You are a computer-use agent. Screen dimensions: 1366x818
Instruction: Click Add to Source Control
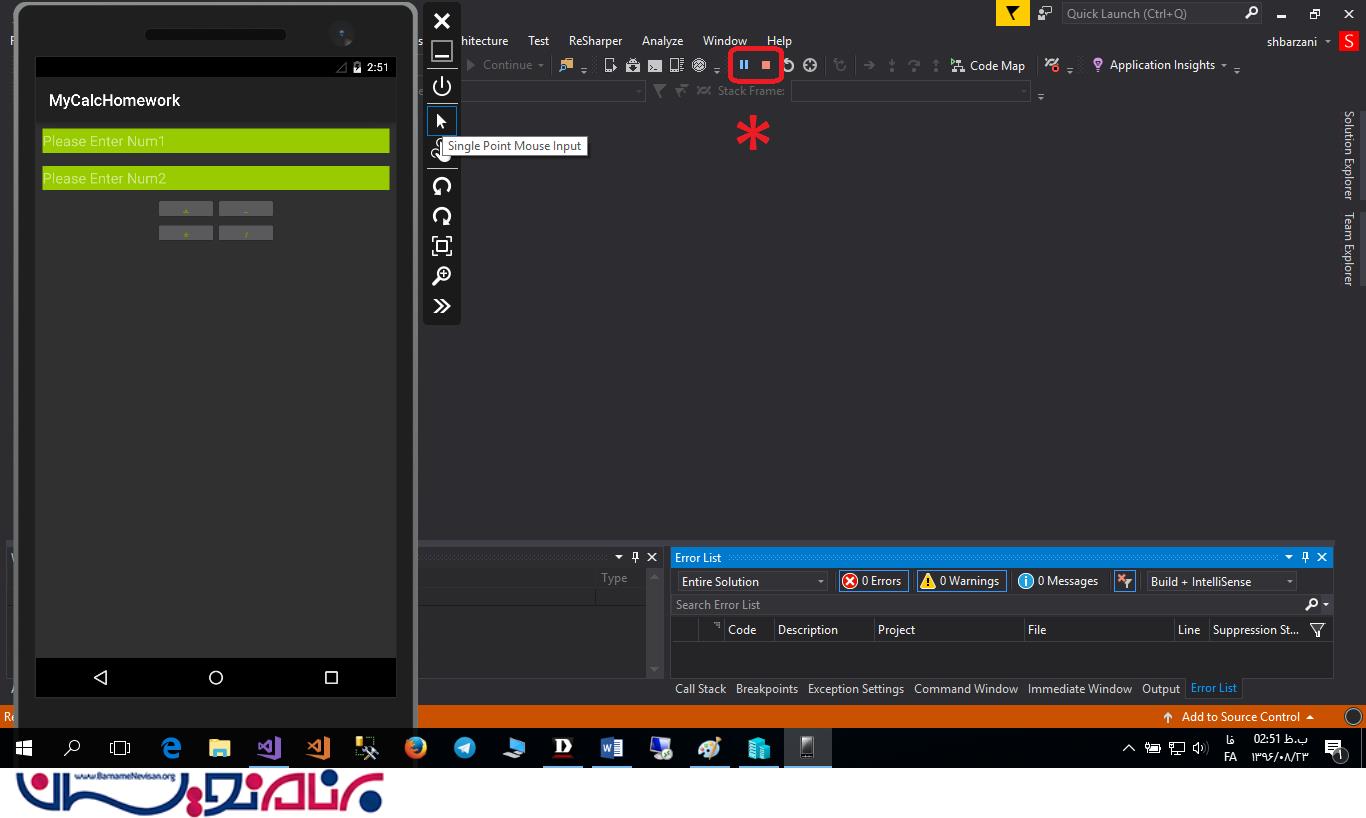click(1240, 717)
